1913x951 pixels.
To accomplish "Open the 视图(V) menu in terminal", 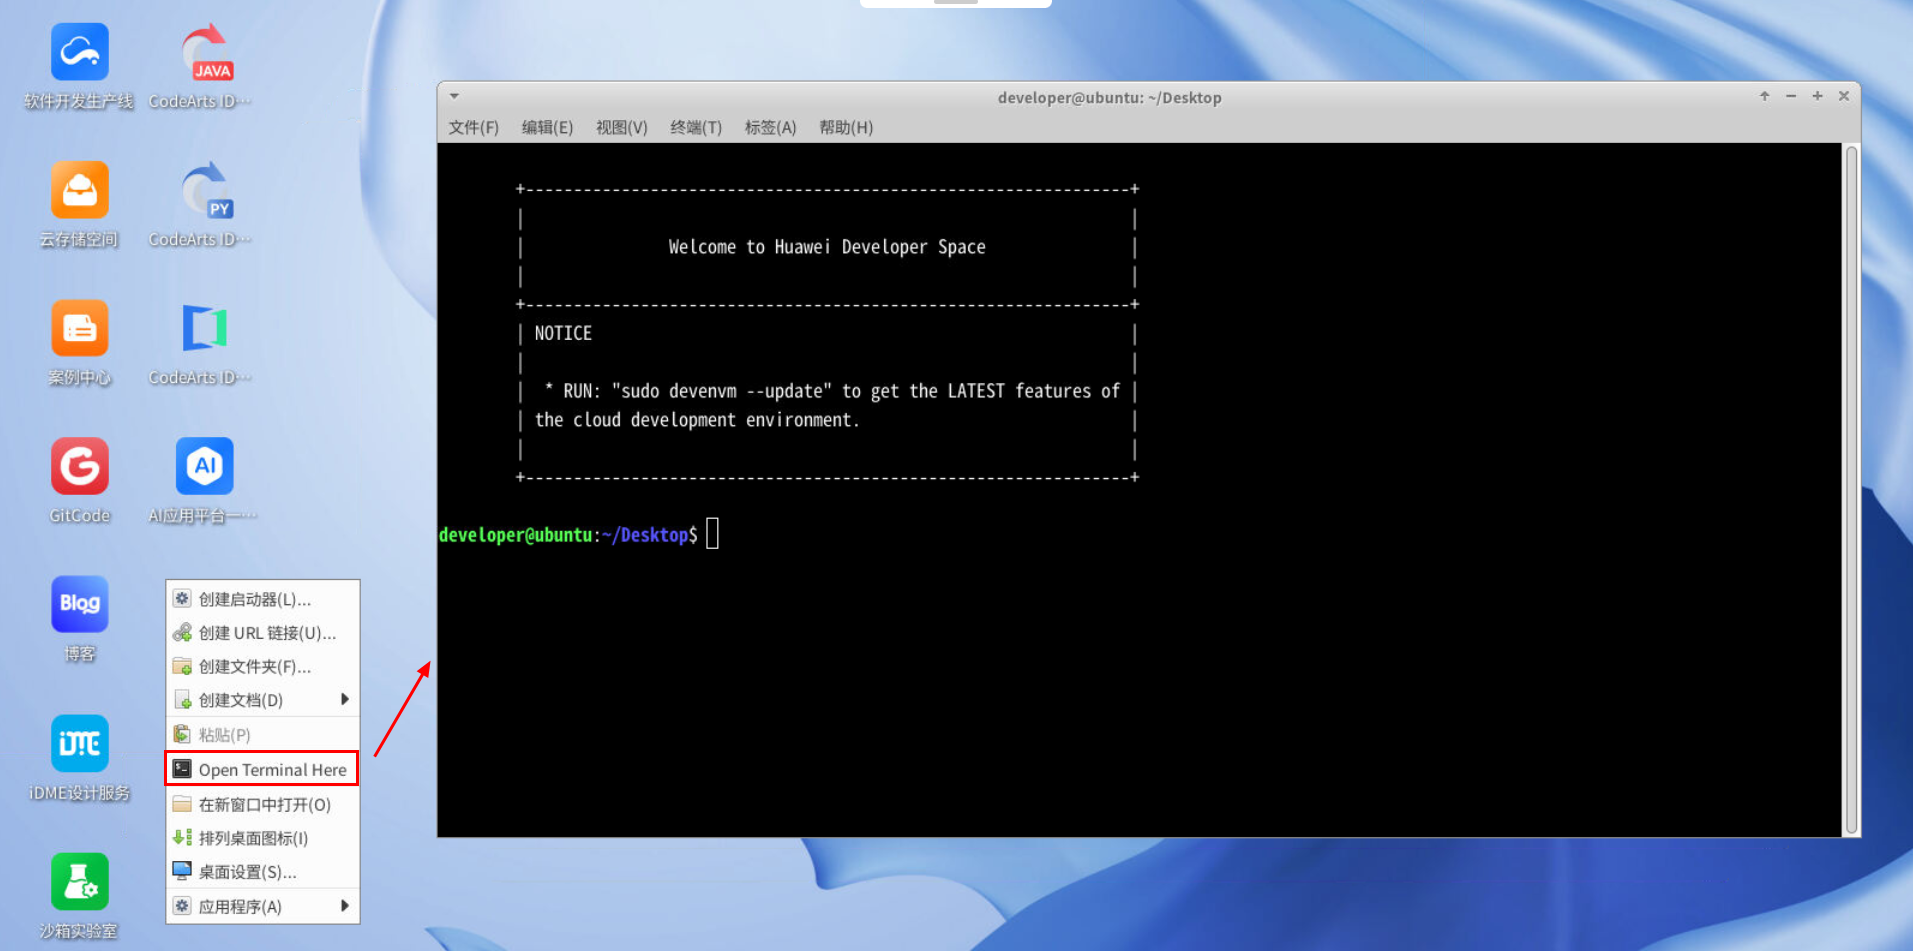I will 621,127.
